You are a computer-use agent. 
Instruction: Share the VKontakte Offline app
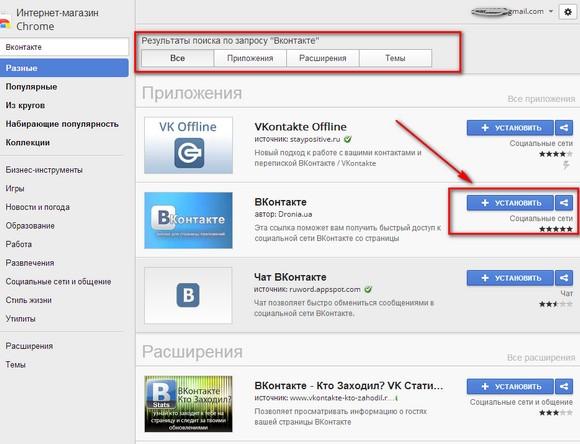(564, 128)
